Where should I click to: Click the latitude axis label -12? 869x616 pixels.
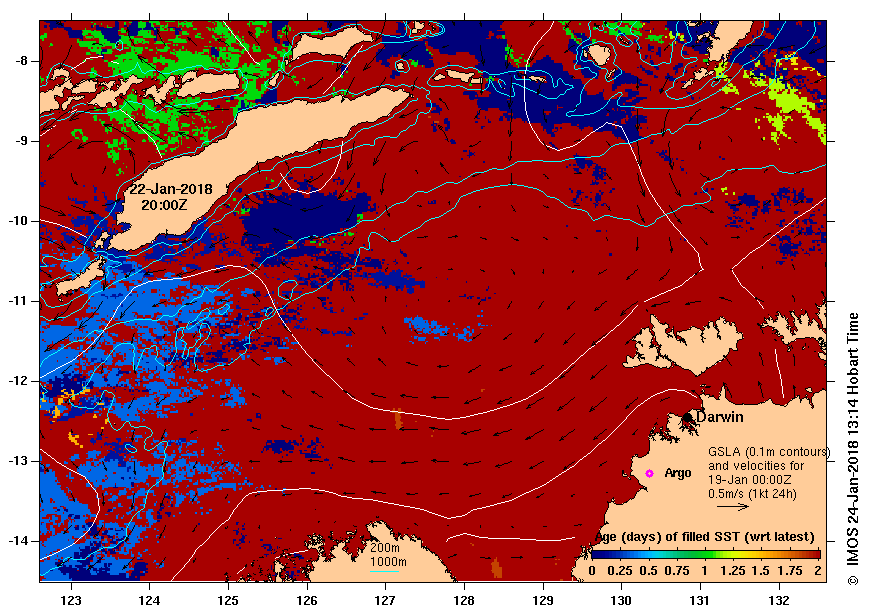tap(19, 381)
